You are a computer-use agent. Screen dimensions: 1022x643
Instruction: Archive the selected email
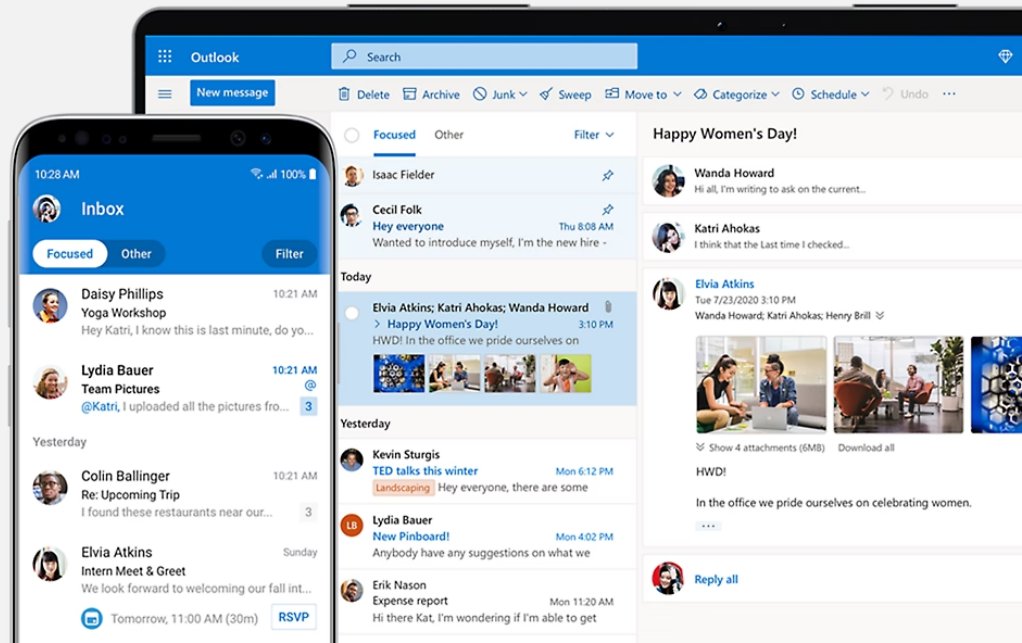click(x=431, y=93)
